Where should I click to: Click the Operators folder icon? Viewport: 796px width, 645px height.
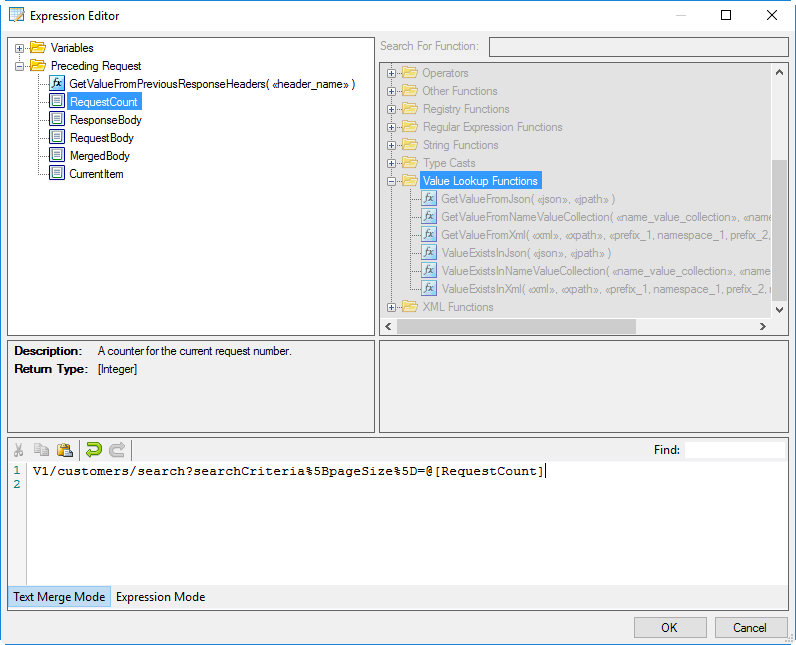coord(410,72)
